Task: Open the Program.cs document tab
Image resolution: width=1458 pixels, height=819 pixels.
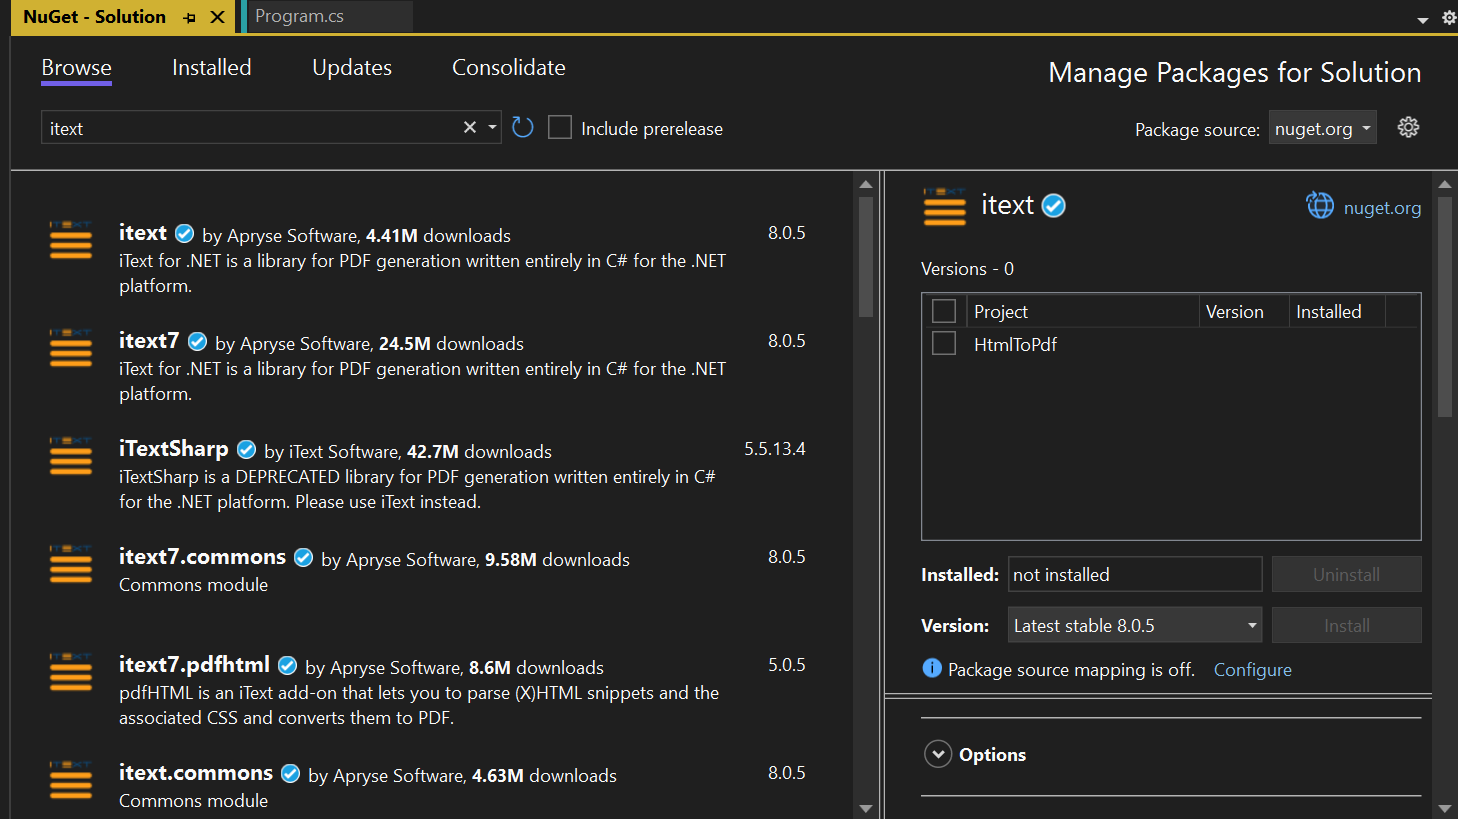Action: coord(300,17)
